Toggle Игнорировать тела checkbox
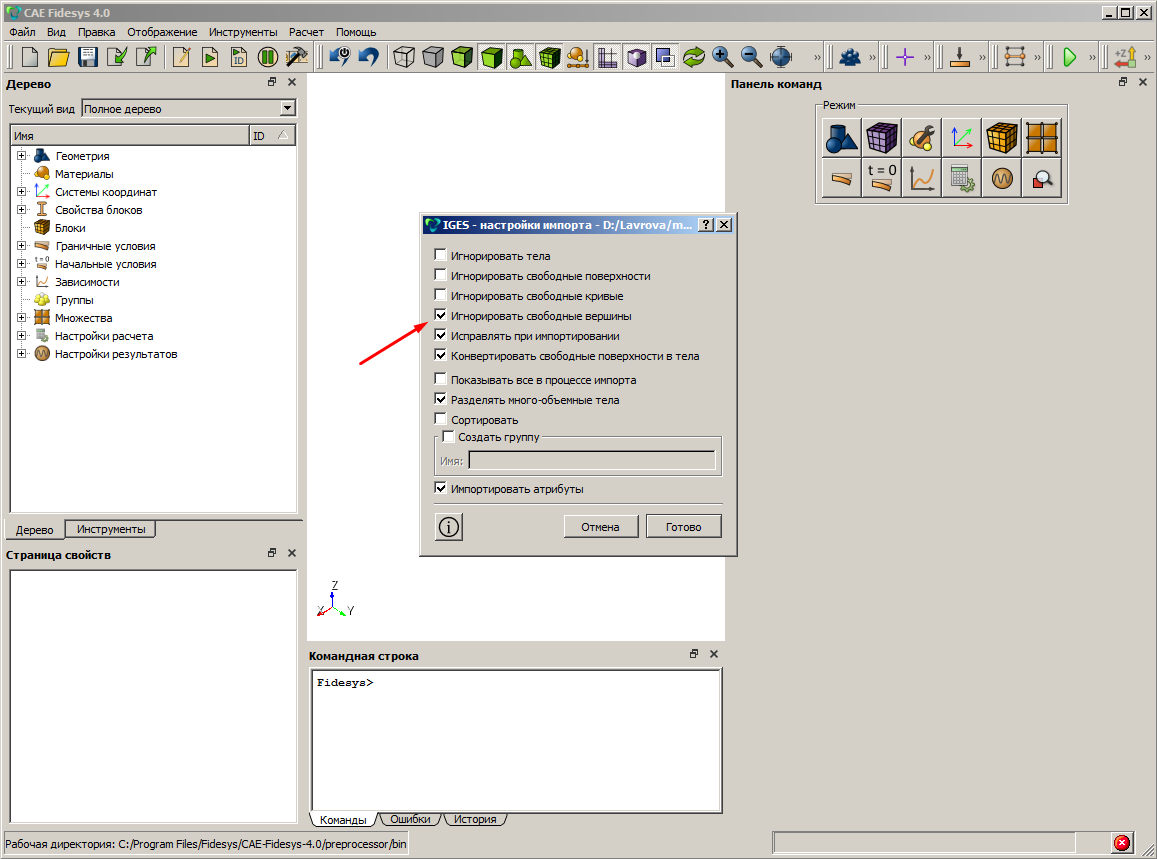This screenshot has width=1157, height=859. click(441, 255)
